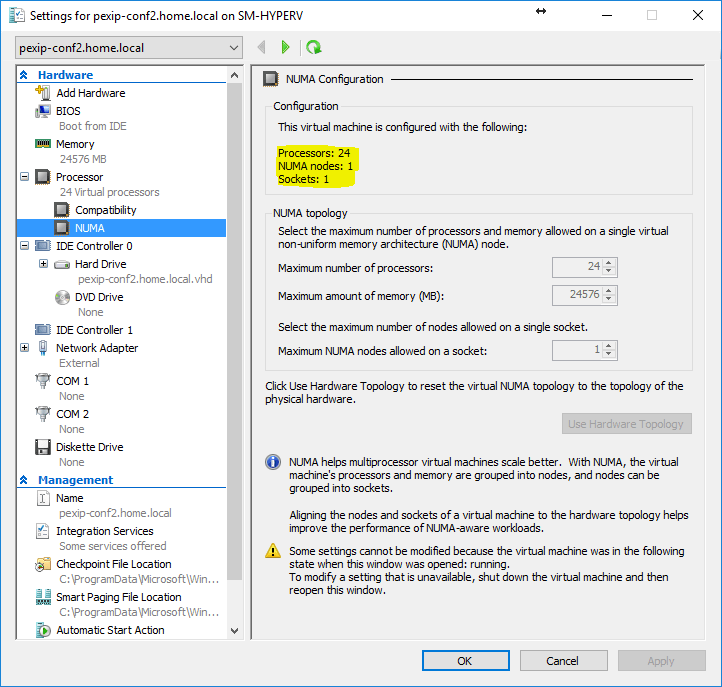Click the tree scrollbar up arrow
This screenshot has width=722, height=687.
[234, 75]
